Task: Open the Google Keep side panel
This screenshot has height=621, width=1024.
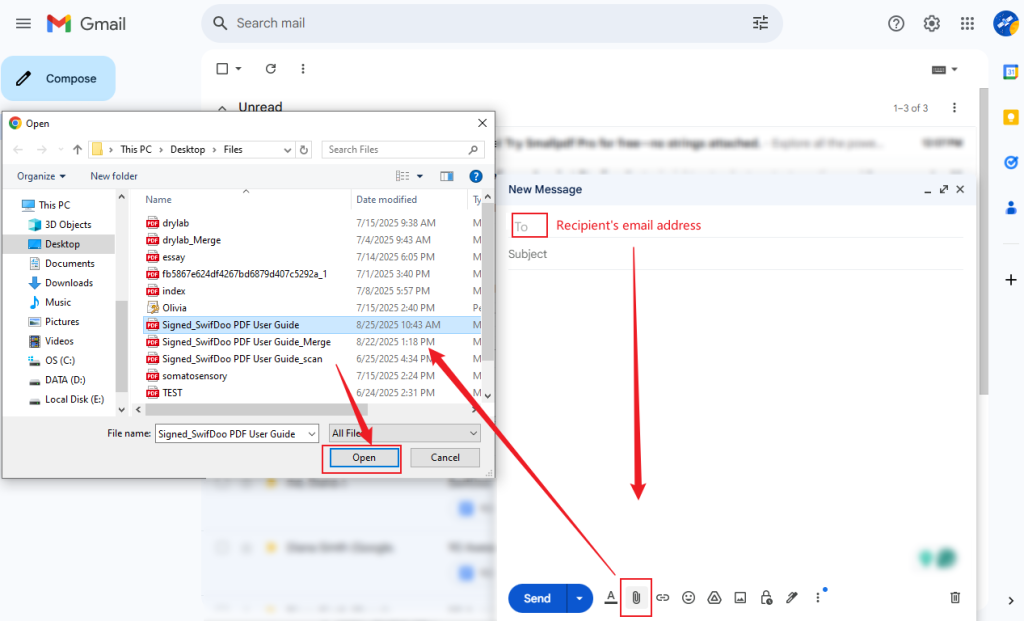Action: point(1010,117)
